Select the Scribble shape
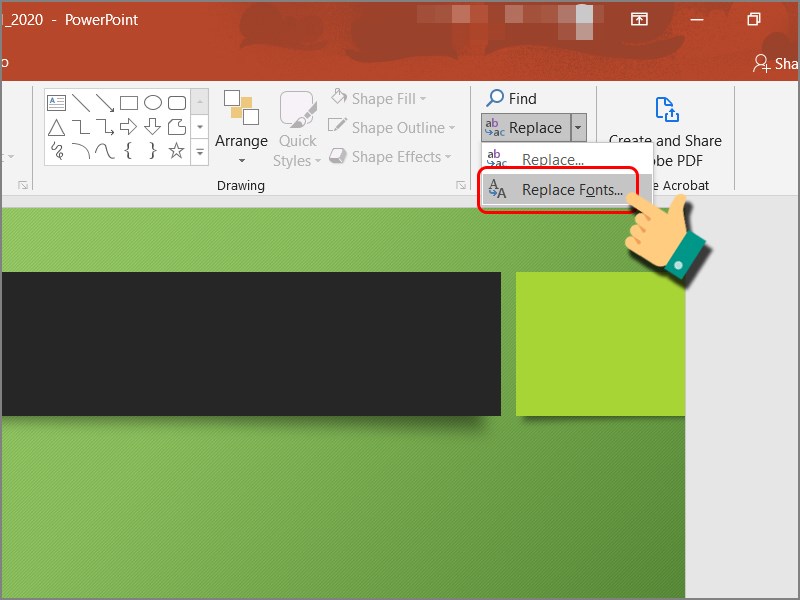800x600 pixels. coord(57,151)
